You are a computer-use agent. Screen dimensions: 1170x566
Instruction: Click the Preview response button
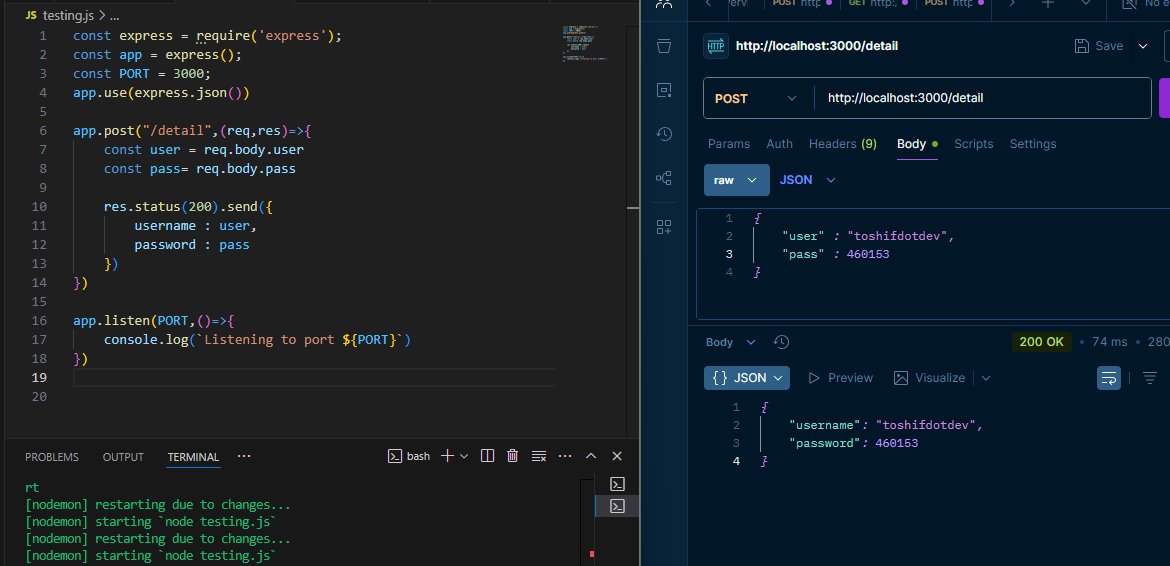840,378
